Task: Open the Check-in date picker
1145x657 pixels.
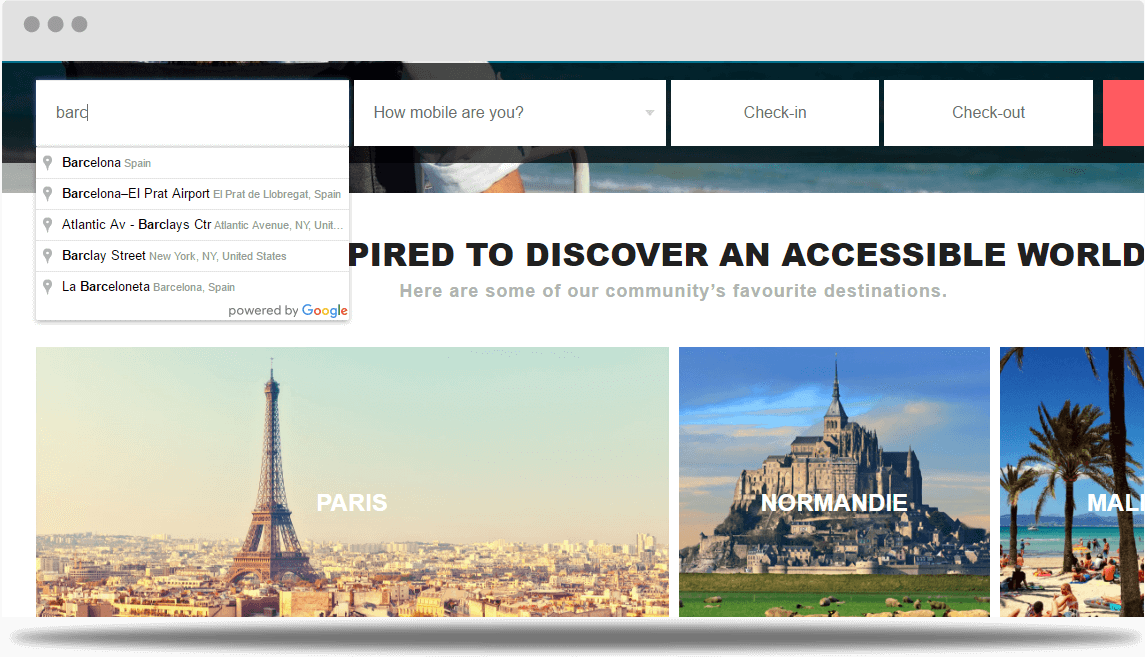Action: click(x=775, y=112)
